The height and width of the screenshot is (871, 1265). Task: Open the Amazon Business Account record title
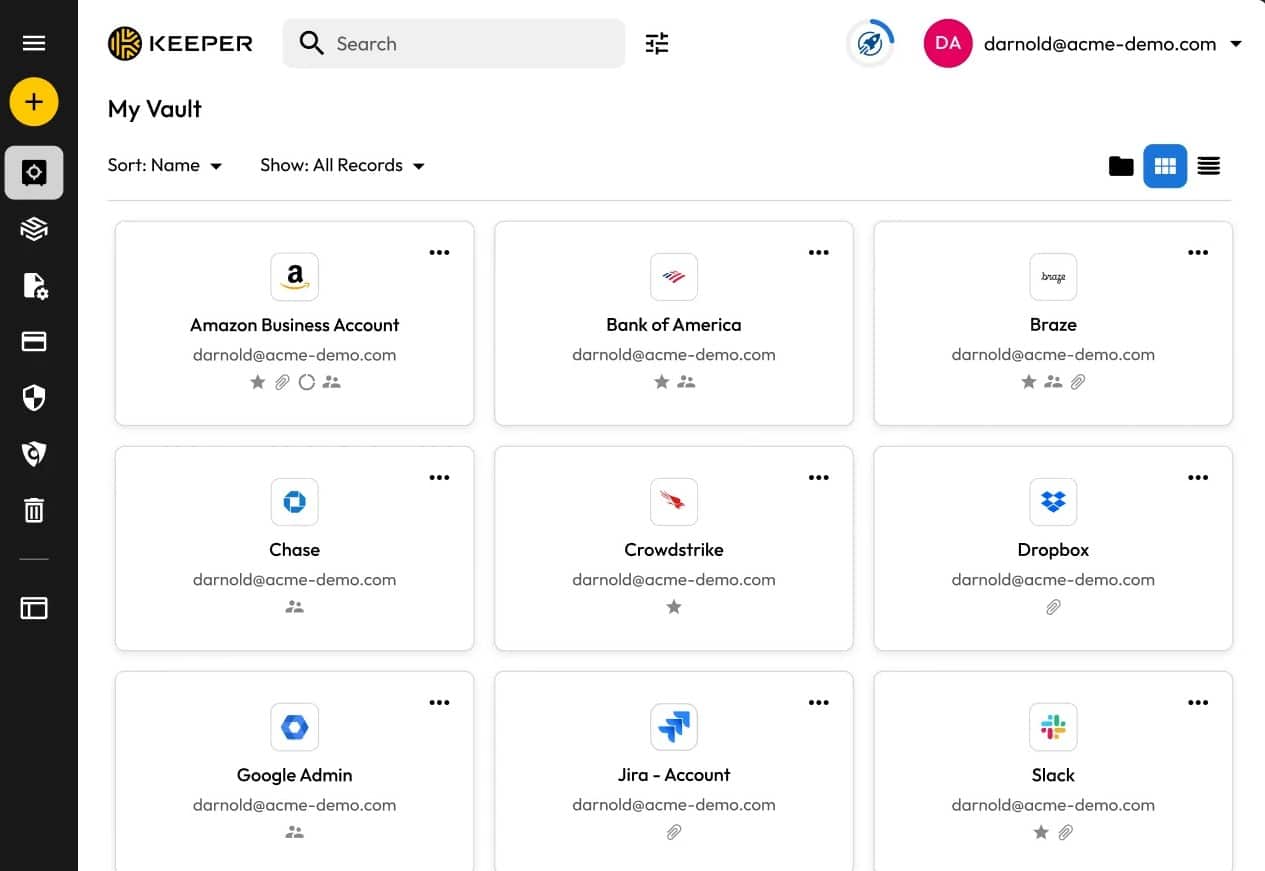click(x=294, y=325)
